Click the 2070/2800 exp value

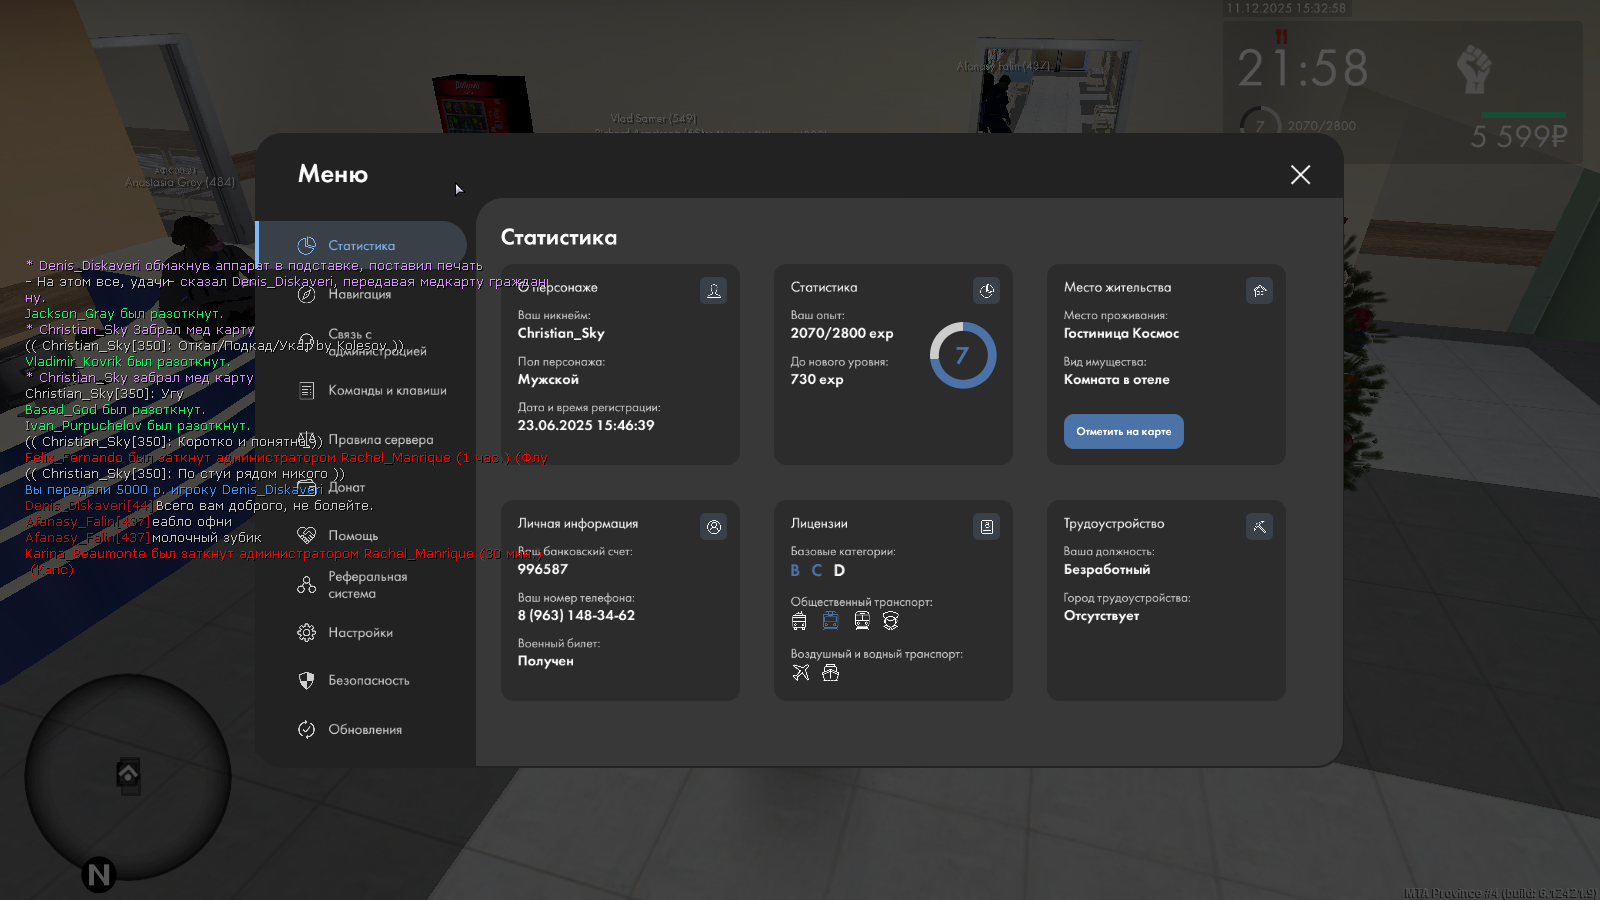tap(842, 333)
